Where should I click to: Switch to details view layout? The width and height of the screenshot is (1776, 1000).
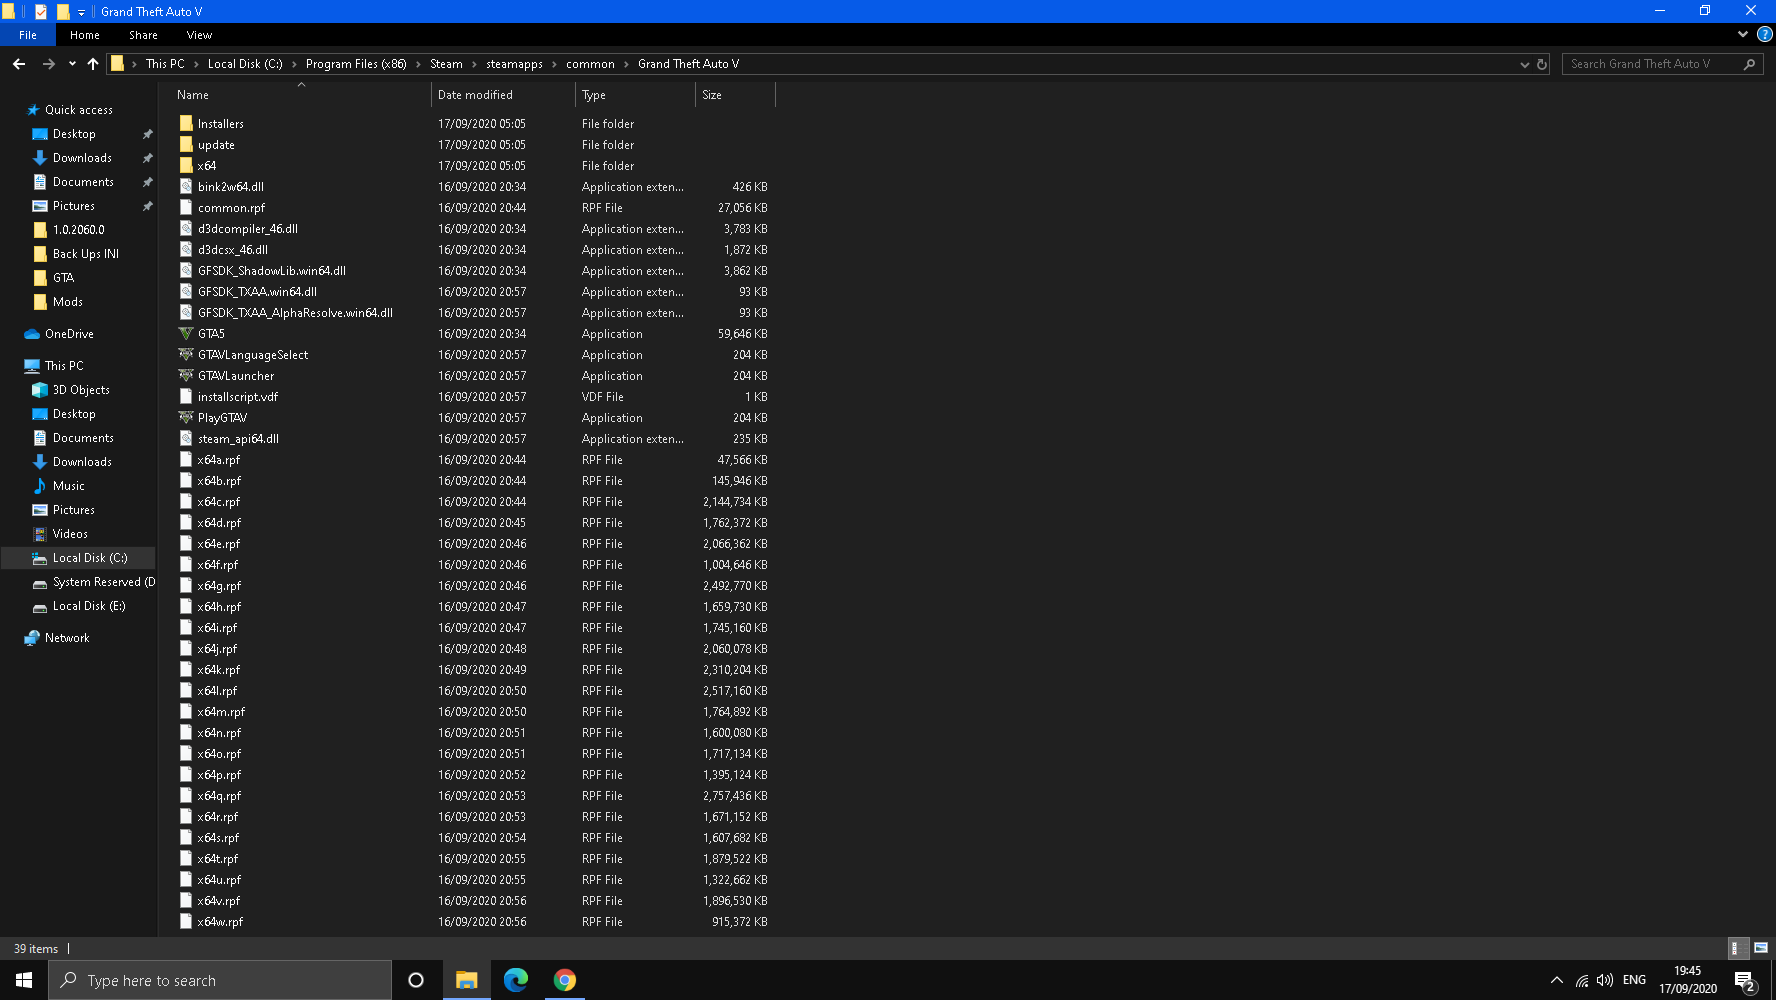[1738, 948]
